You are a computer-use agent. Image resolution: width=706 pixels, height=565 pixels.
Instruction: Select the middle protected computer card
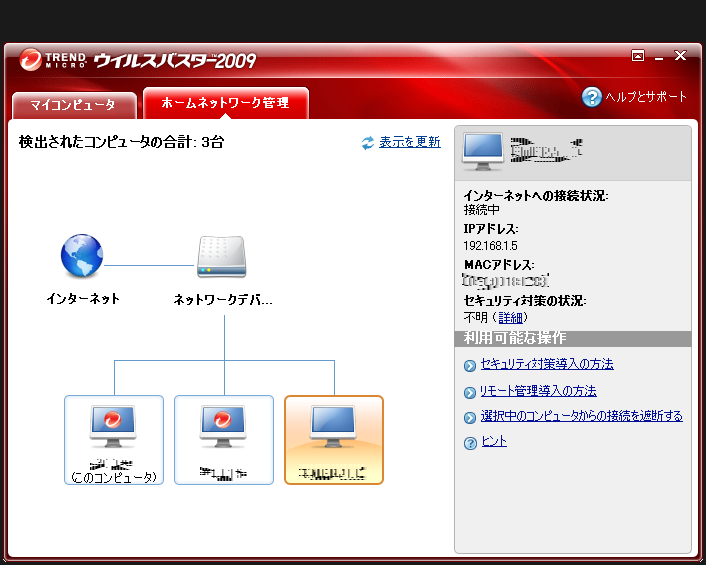pyautogui.click(x=224, y=440)
